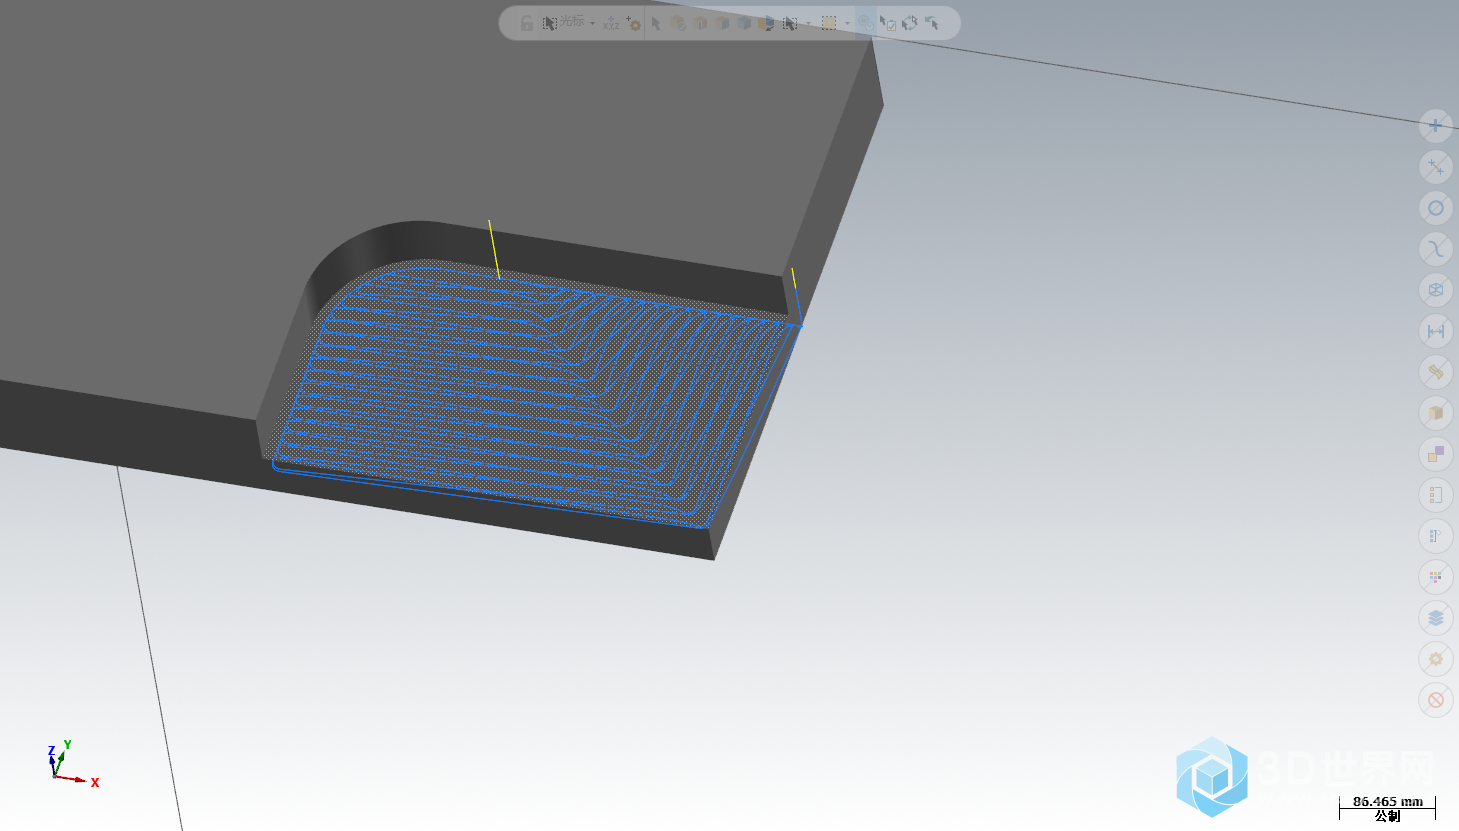Open the 光标 dropdown arrow
This screenshot has height=831, width=1459.
tap(592, 23)
